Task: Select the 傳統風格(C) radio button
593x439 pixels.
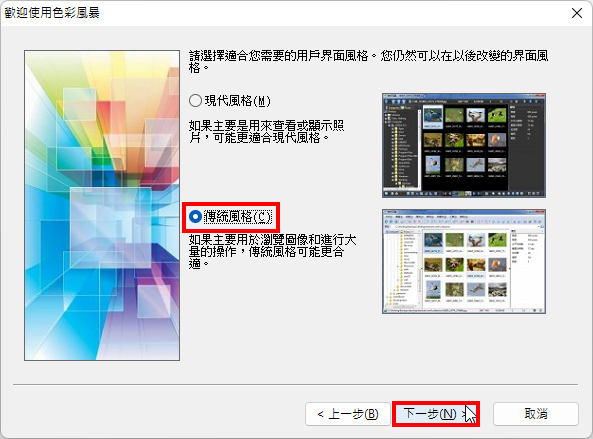Action: (195, 217)
